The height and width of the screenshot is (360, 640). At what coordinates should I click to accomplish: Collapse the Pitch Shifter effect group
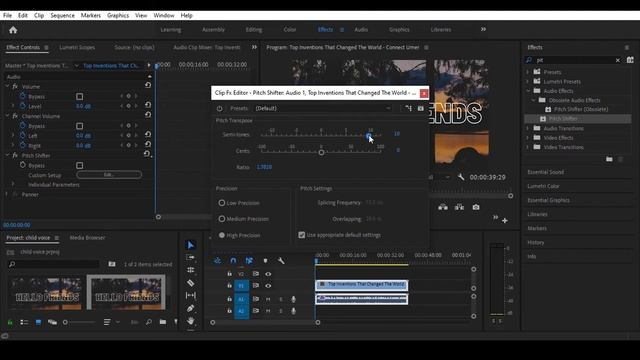7,156
